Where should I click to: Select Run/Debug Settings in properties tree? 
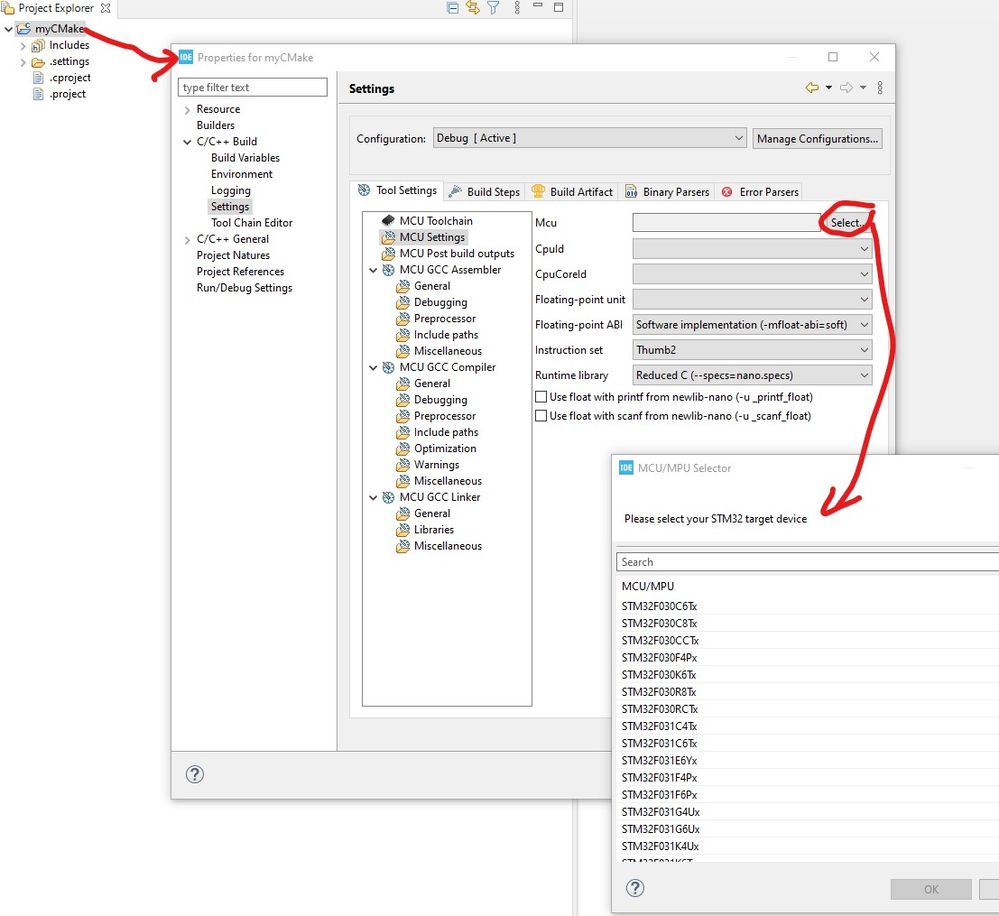coord(245,288)
